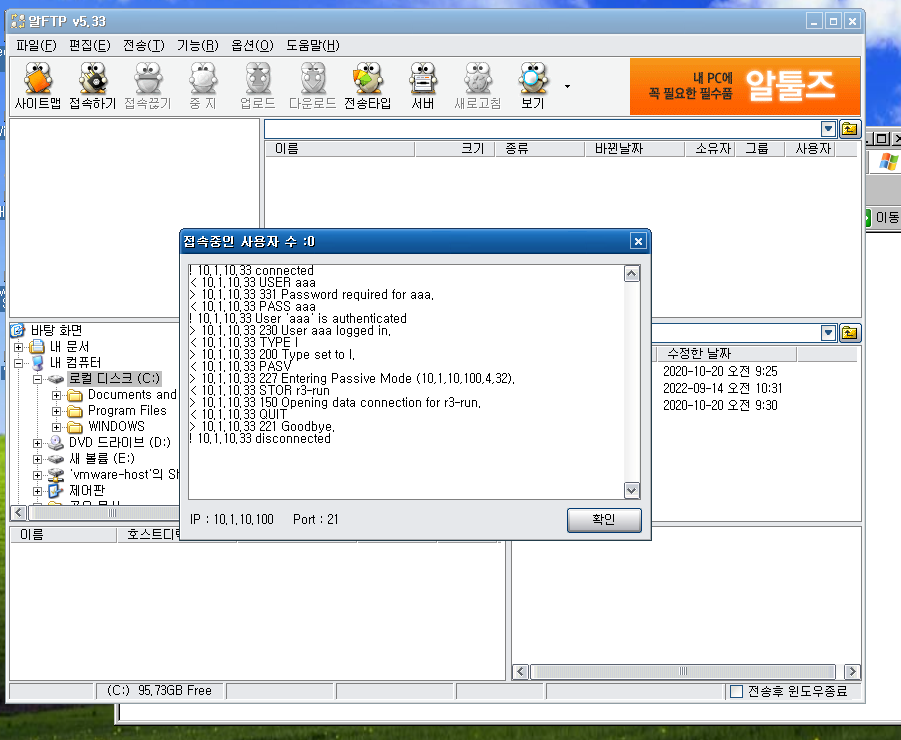Image resolution: width=901 pixels, height=740 pixels.
Task: Click the log scrollbar down arrow in dialog
Action: [x=632, y=490]
